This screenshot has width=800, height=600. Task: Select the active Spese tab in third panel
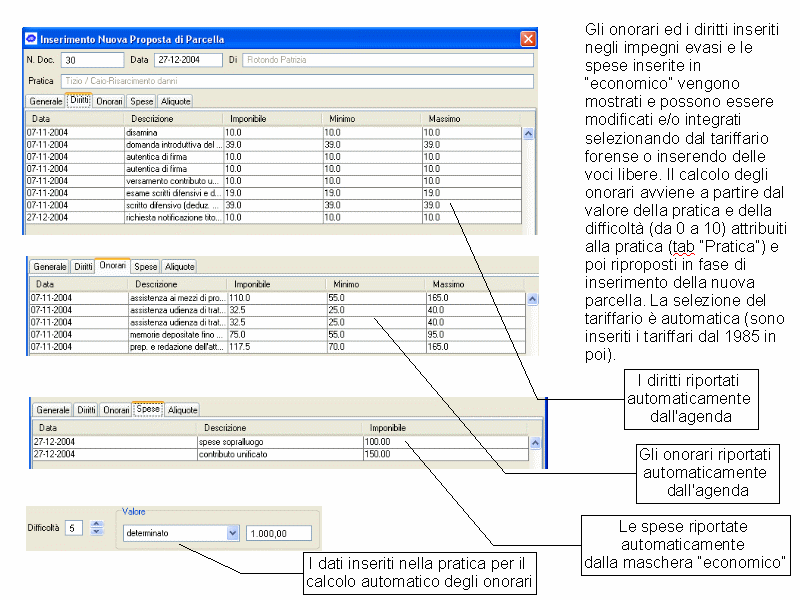pyautogui.click(x=148, y=409)
